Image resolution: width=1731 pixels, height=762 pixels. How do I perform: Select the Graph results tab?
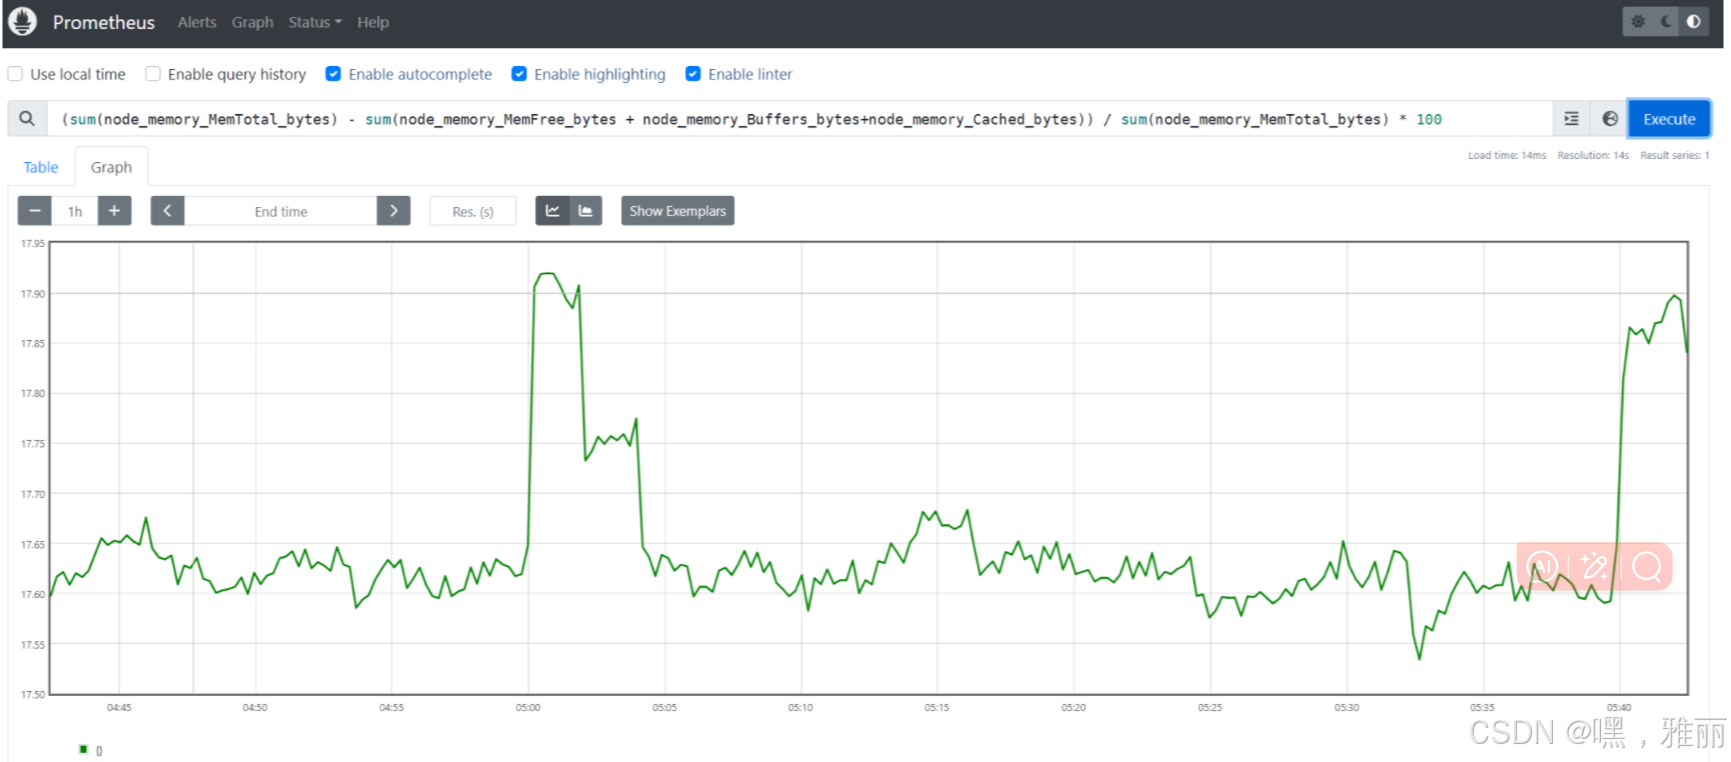coord(111,167)
